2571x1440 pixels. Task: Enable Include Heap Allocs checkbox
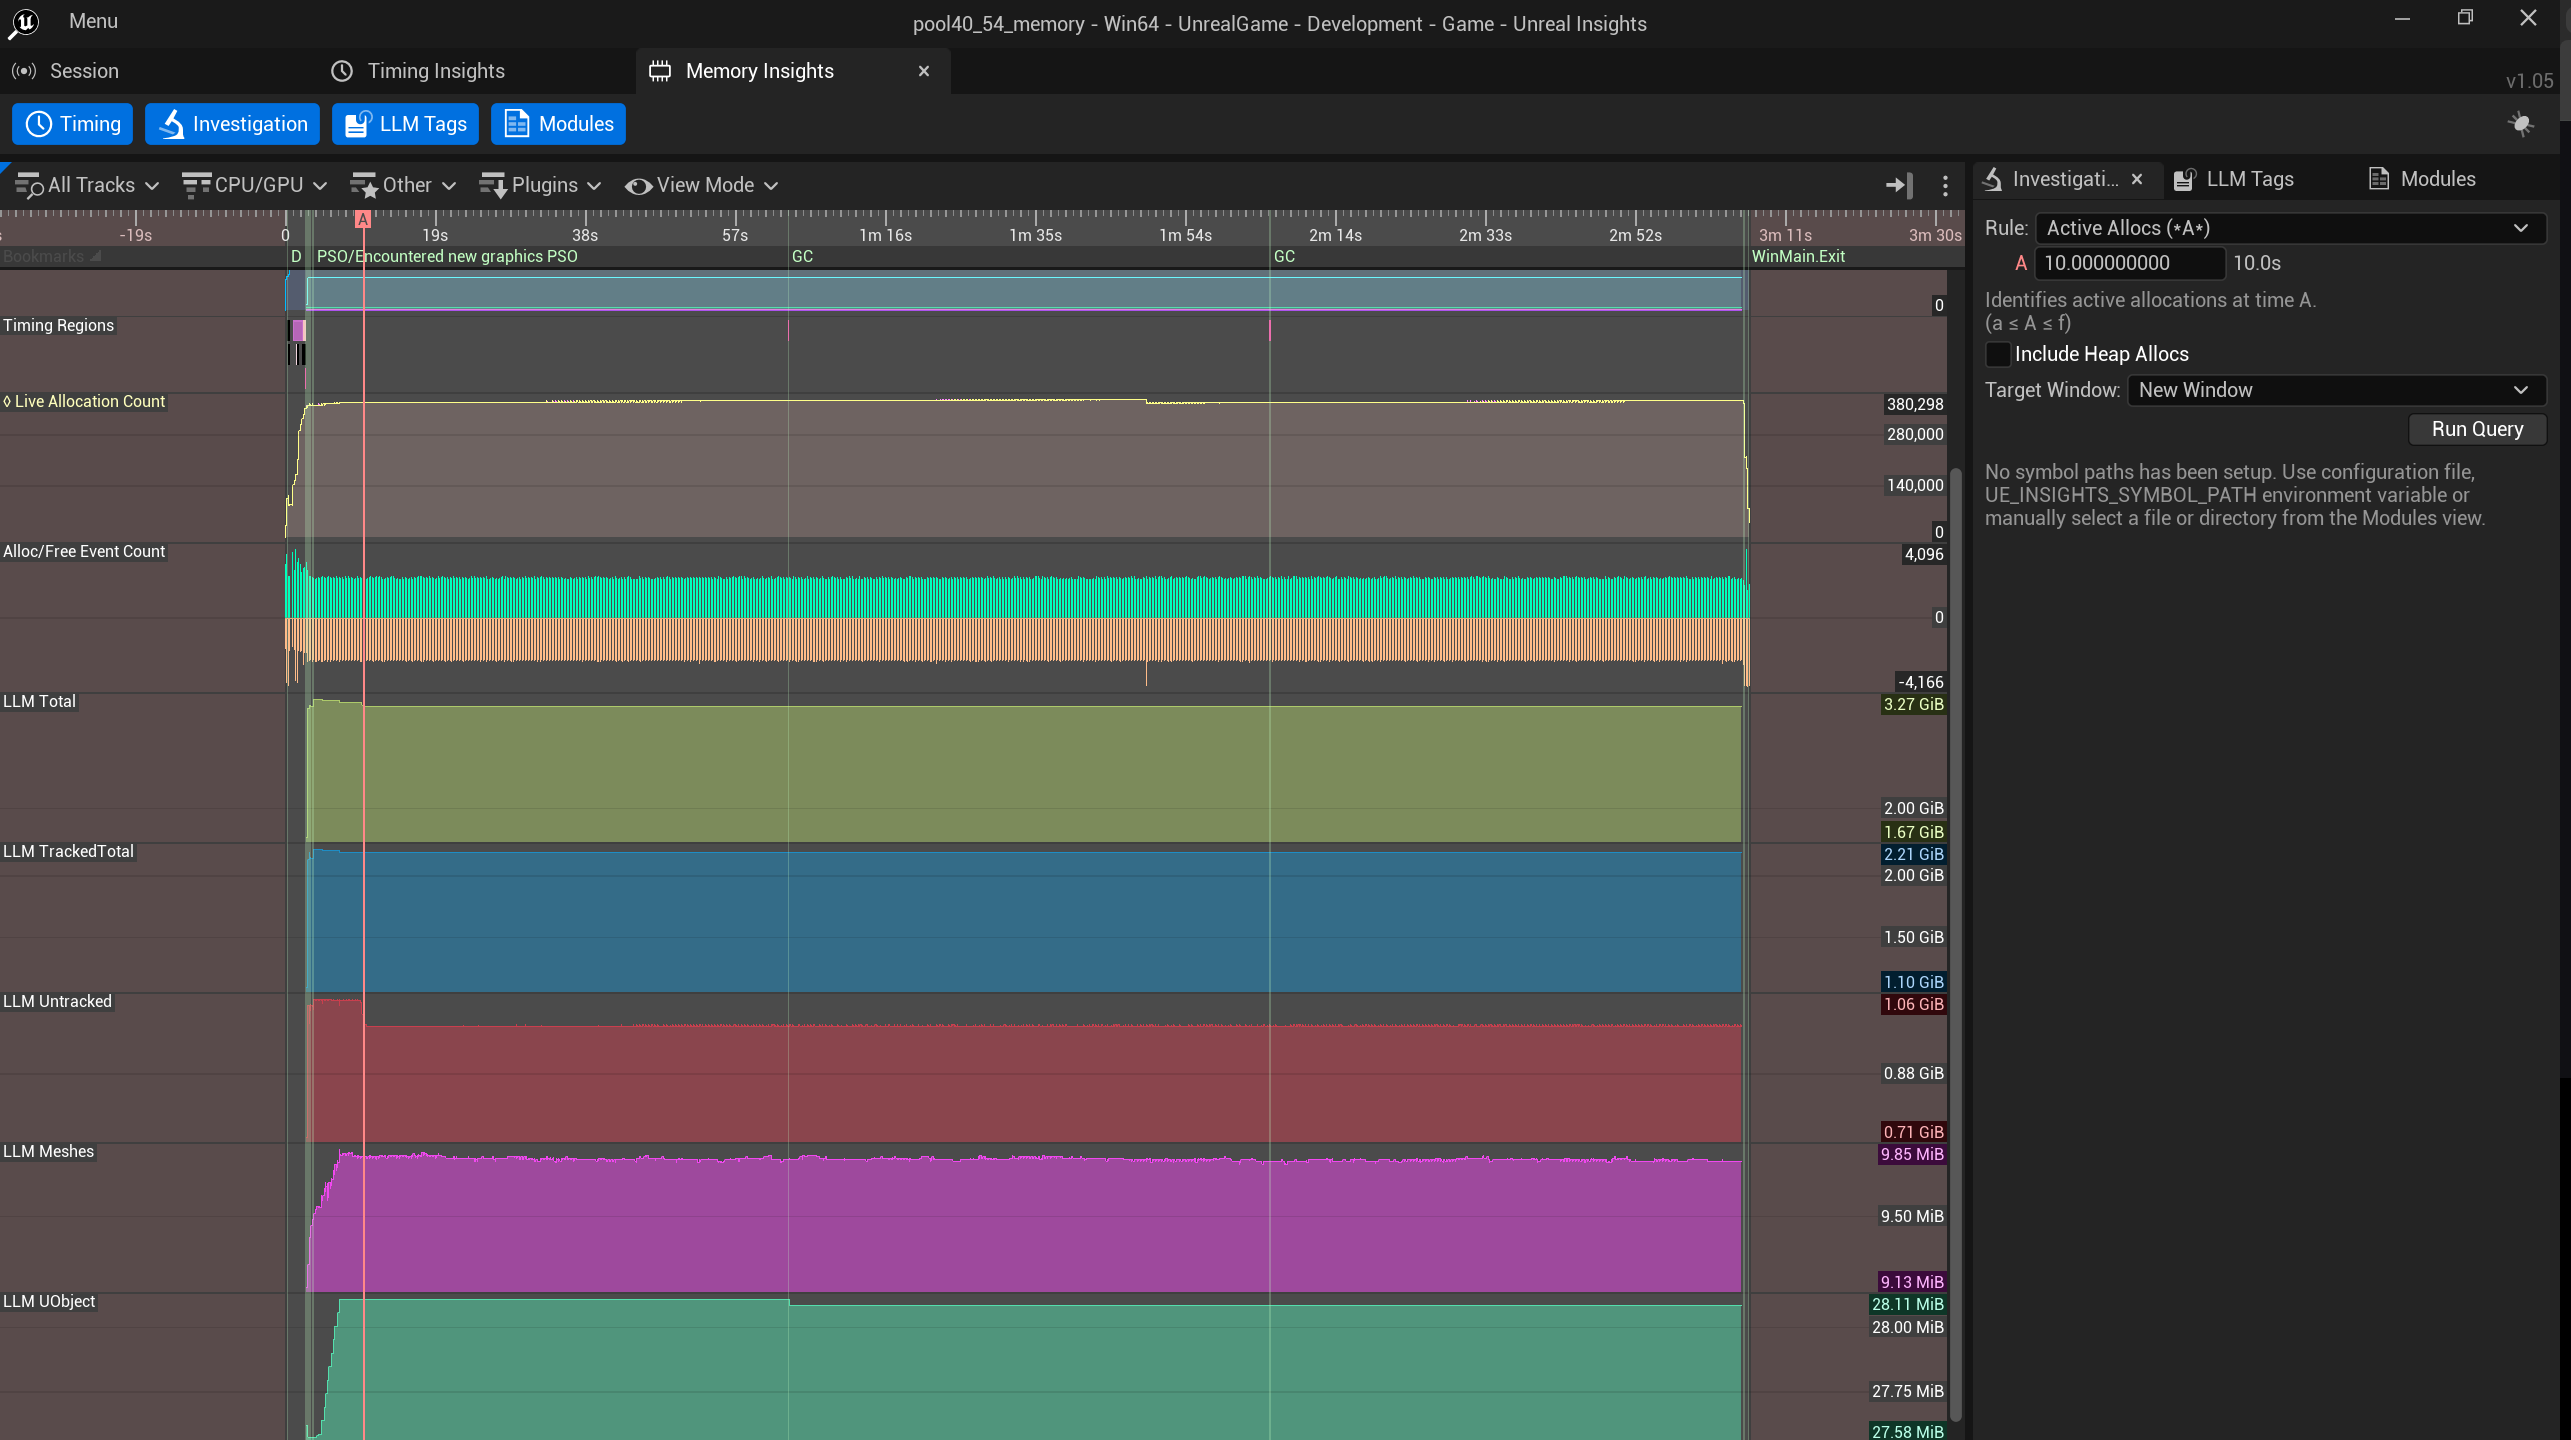point(1998,354)
